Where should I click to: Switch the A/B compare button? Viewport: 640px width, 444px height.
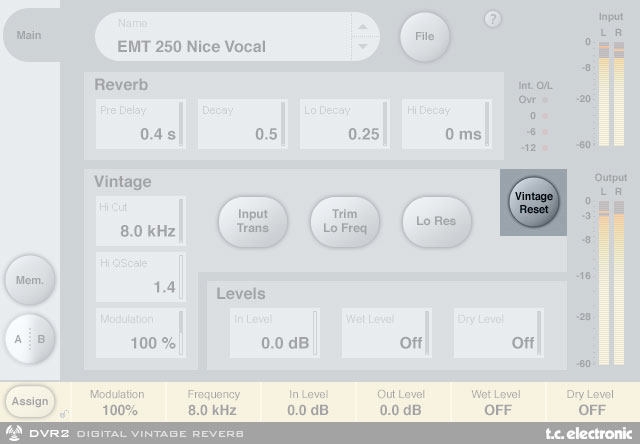tap(29, 339)
